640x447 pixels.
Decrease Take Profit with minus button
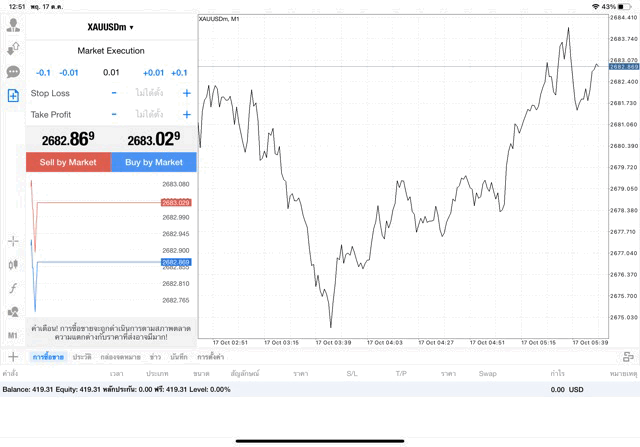point(114,115)
